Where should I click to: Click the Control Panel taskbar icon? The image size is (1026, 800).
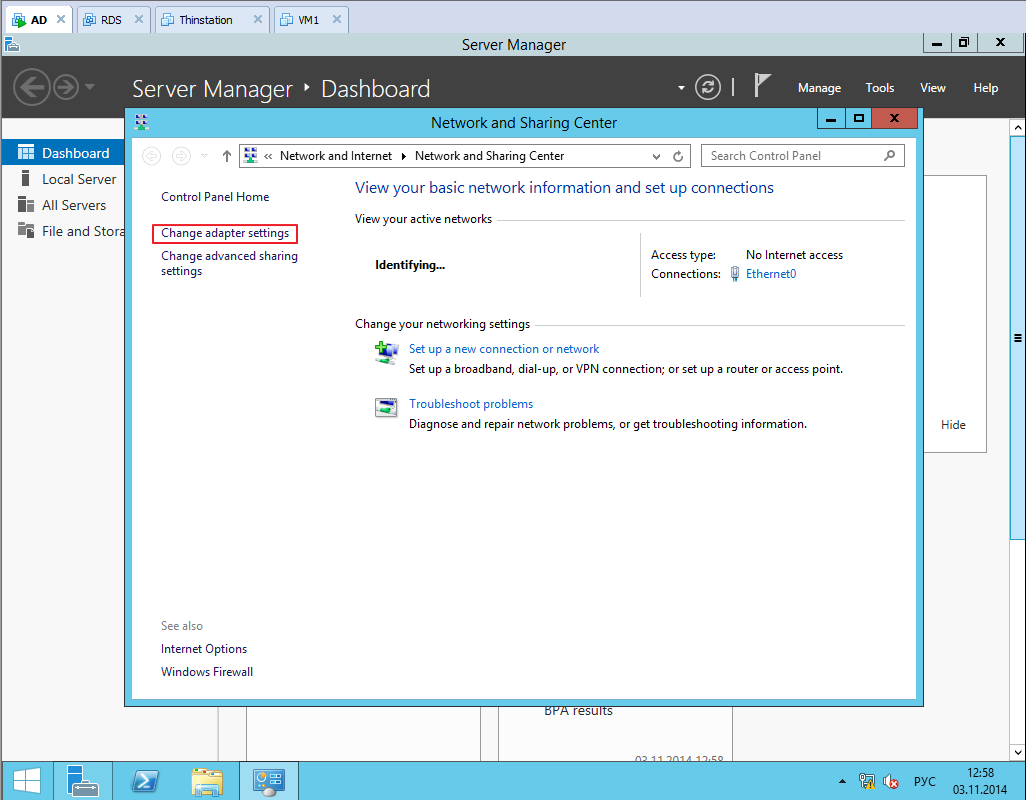pos(269,780)
